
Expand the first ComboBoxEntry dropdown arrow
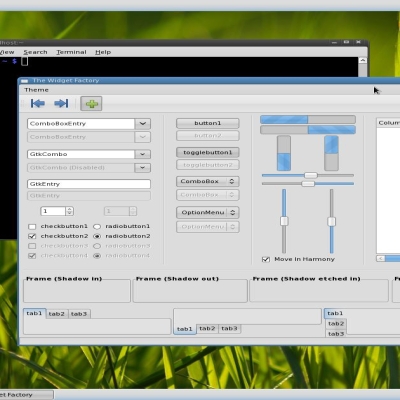pos(143,124)
